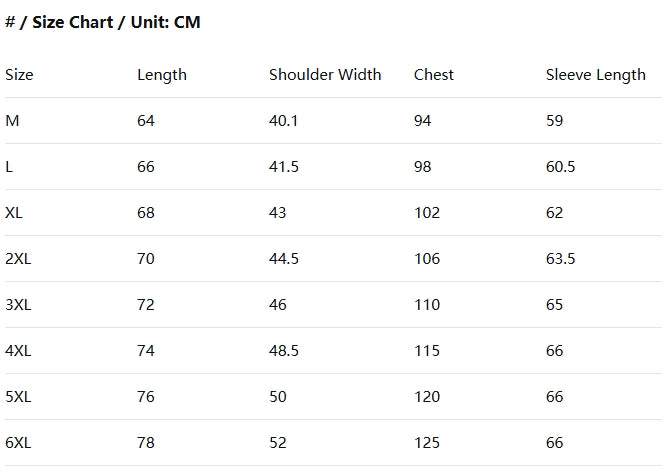
Task: Select the Length column header
Action: [x=162, y=75]
